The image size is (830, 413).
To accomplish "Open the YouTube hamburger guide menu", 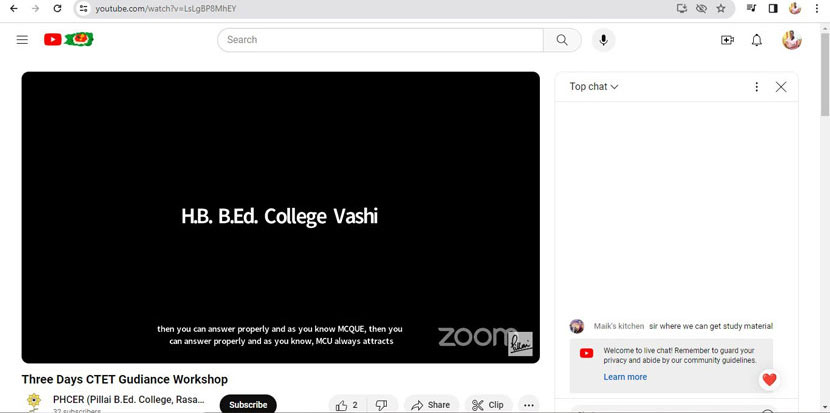I will (22, 40).
